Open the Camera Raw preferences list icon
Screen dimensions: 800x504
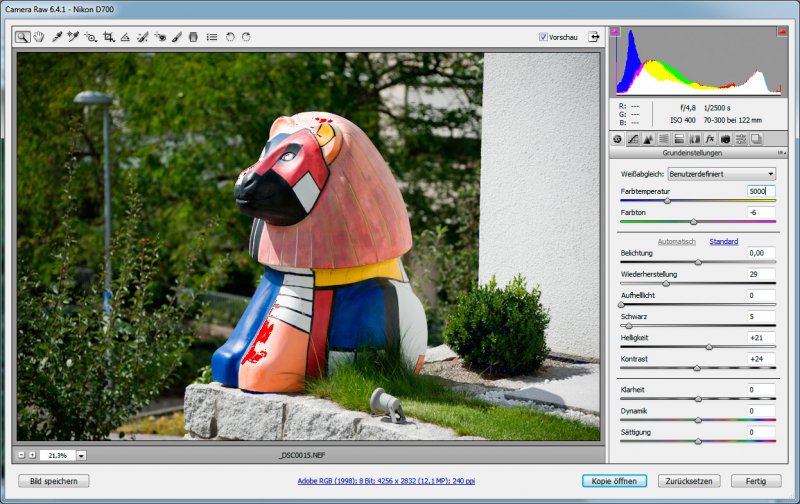coord(212,37)
